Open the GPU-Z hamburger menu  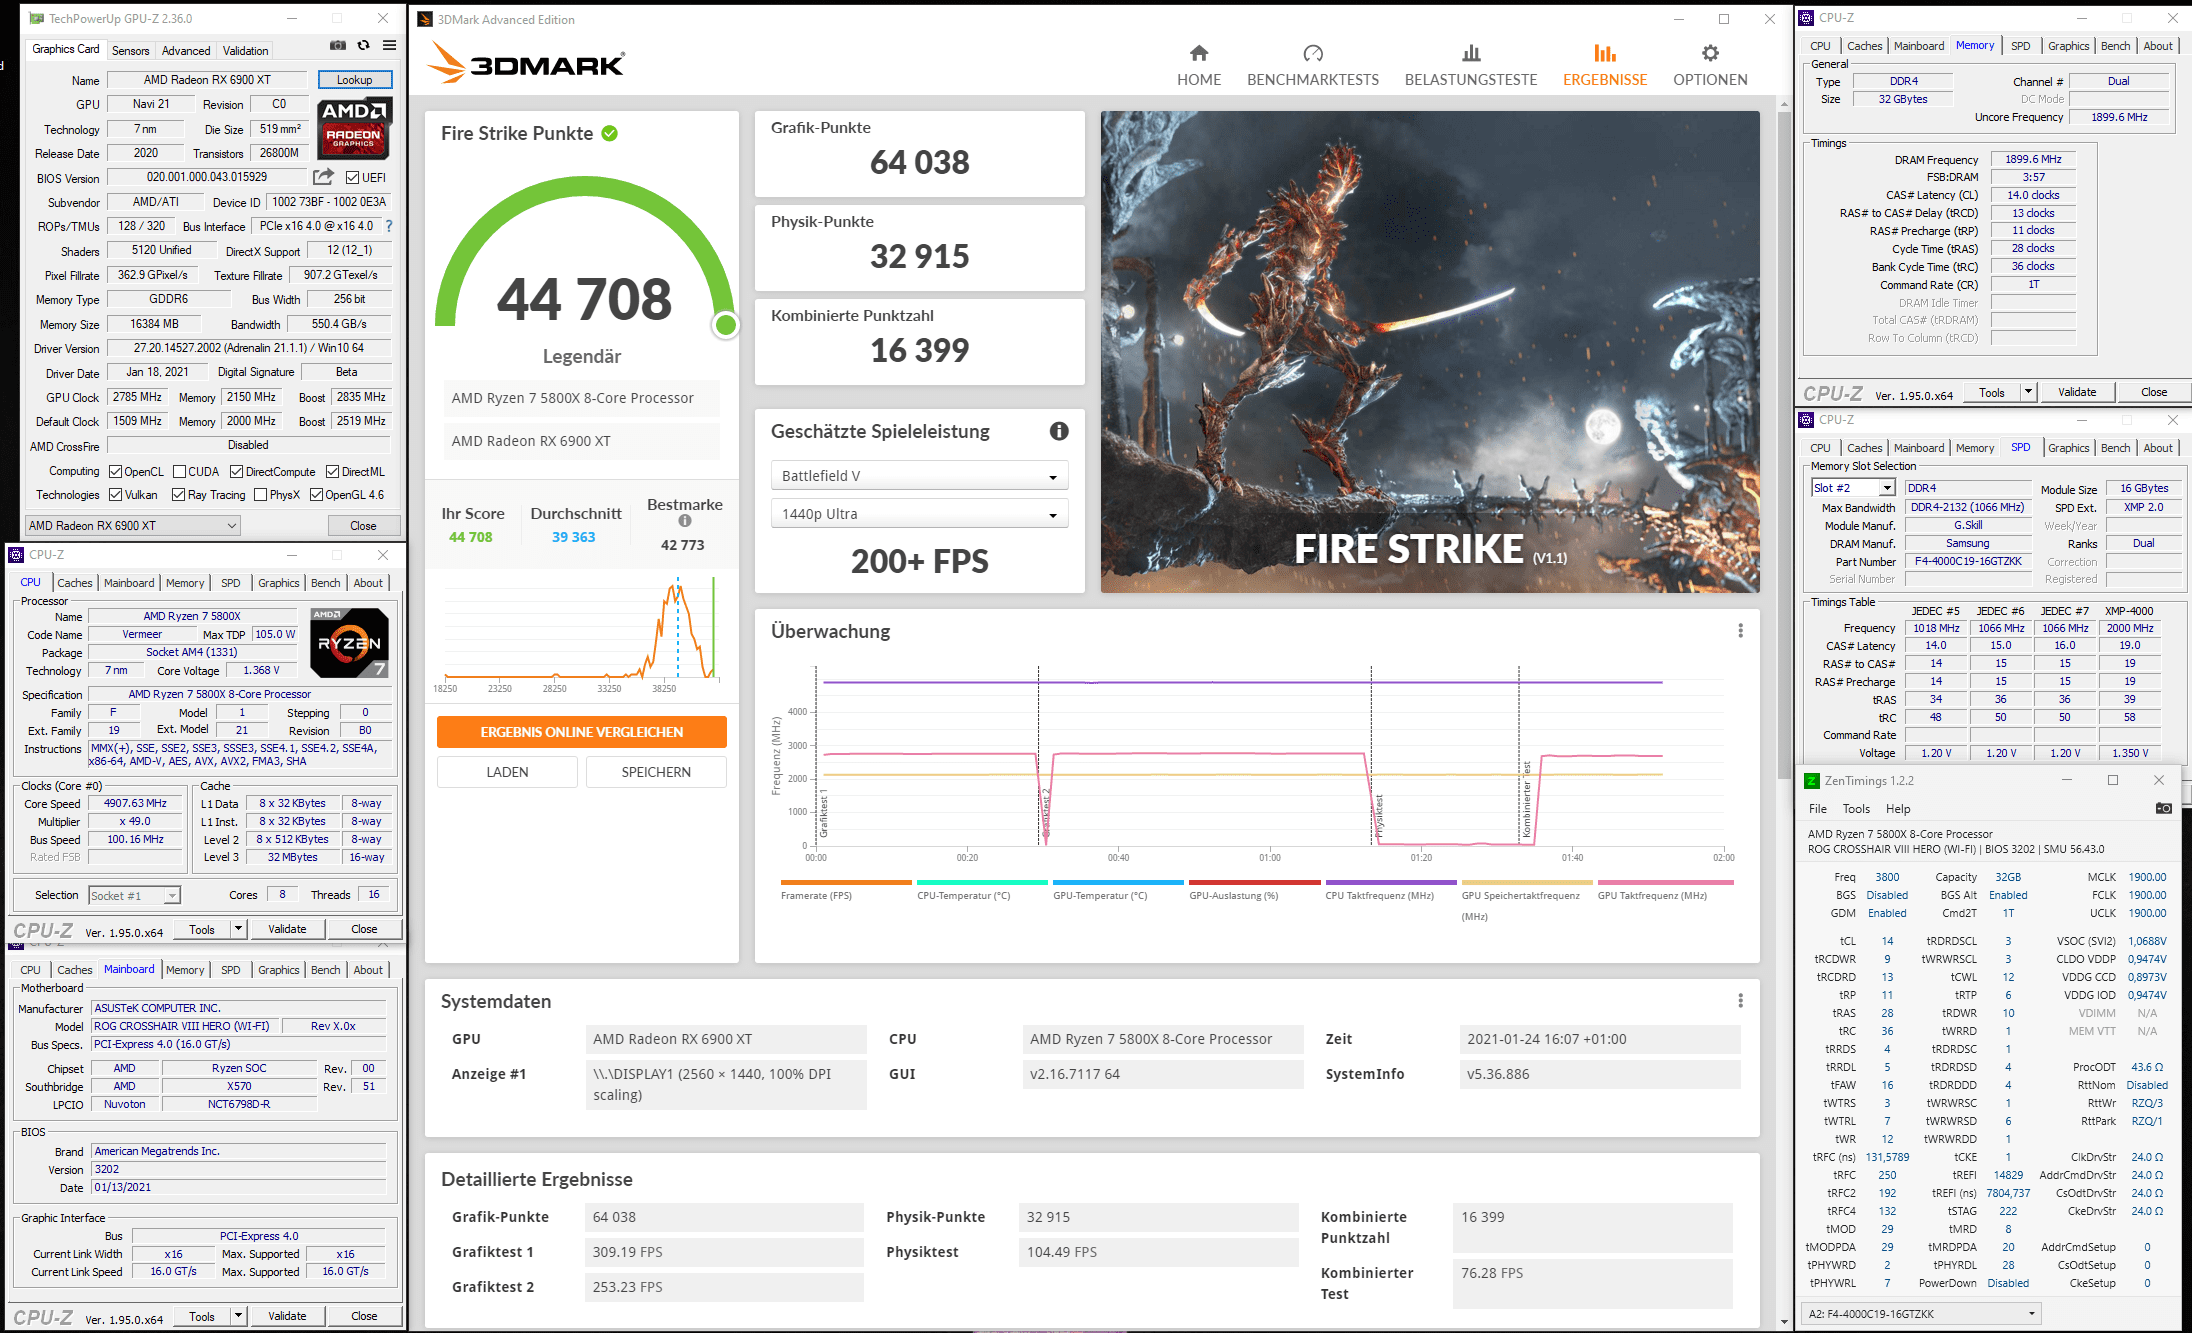(389, 46)
